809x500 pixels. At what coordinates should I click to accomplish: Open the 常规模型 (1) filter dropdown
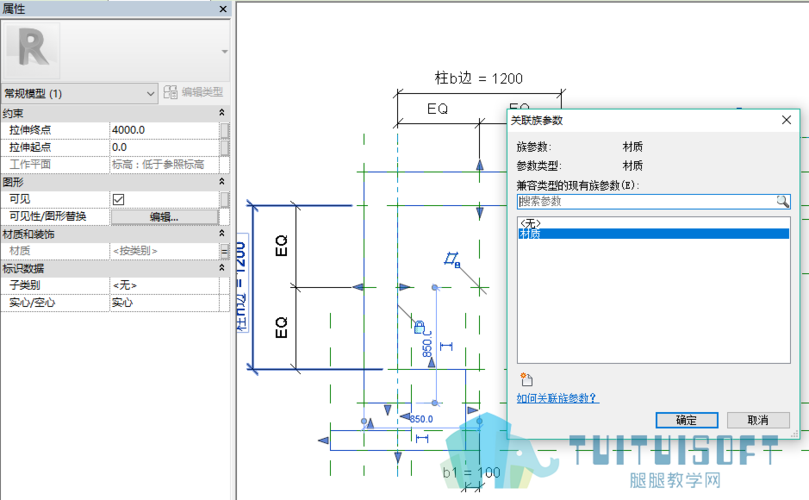(79, 93)
